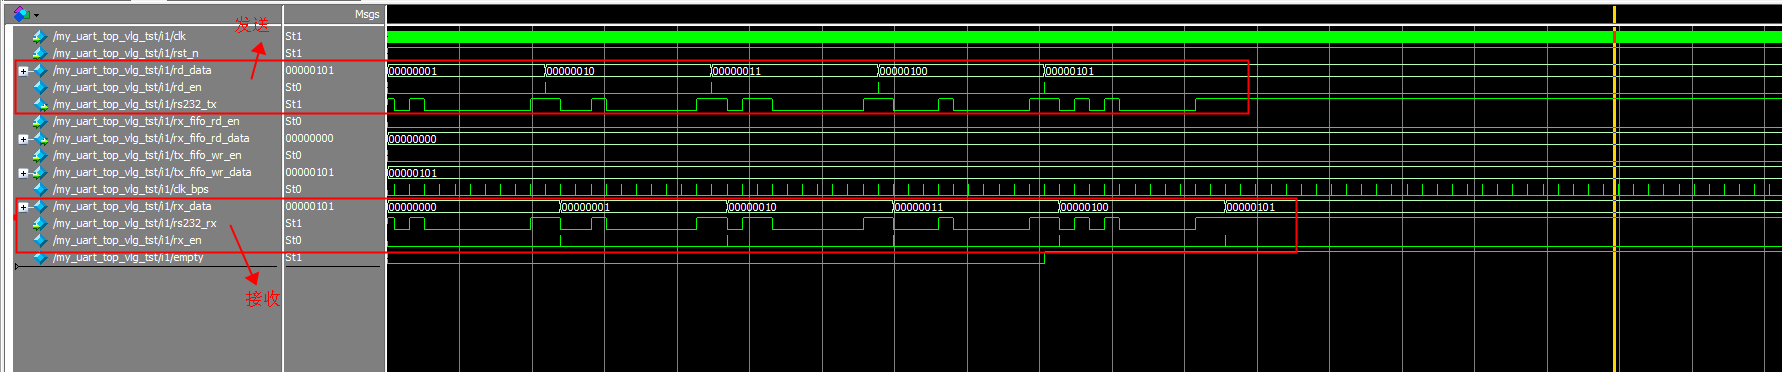Click the Msgs value 00000000 for rx_fifo_rd_data
This screenshot has width=1782, height=372.
click(310, 138)
